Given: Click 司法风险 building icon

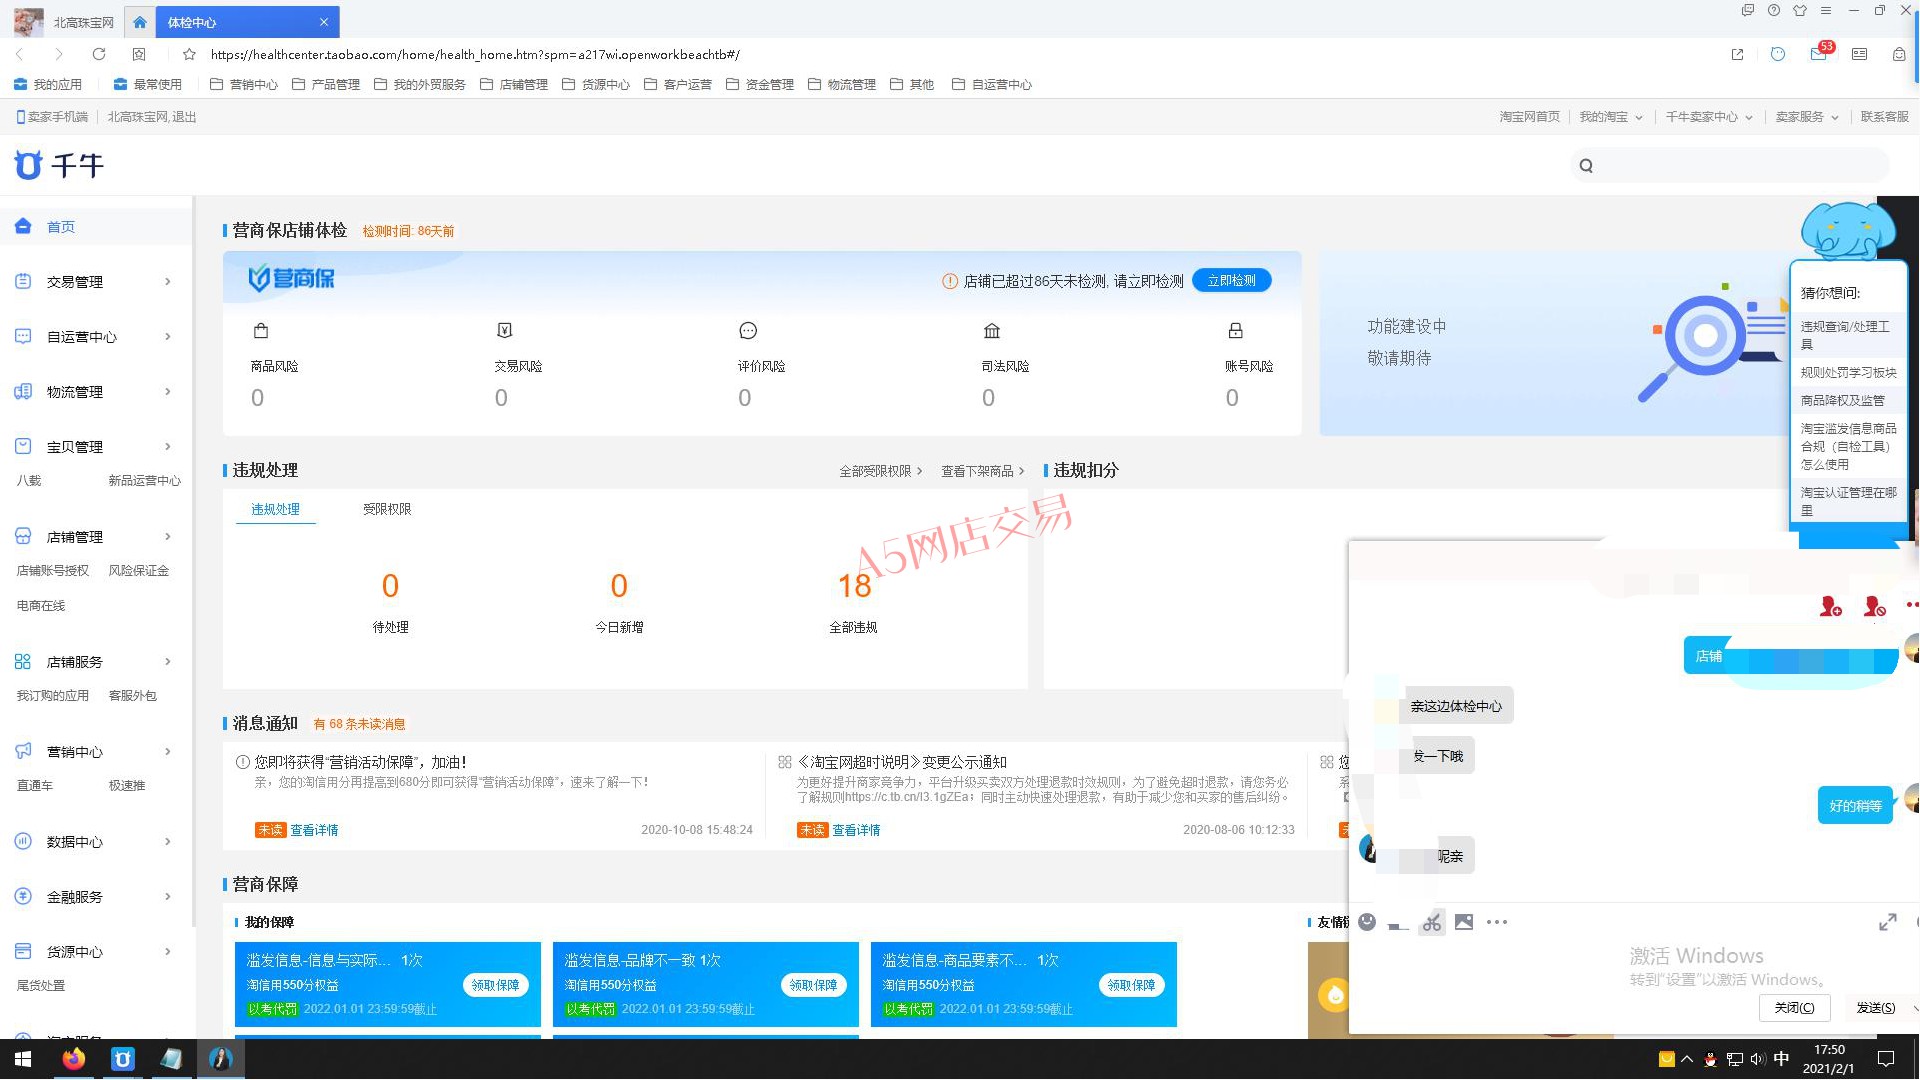Looking at the screenshot, I should (992, 331).
